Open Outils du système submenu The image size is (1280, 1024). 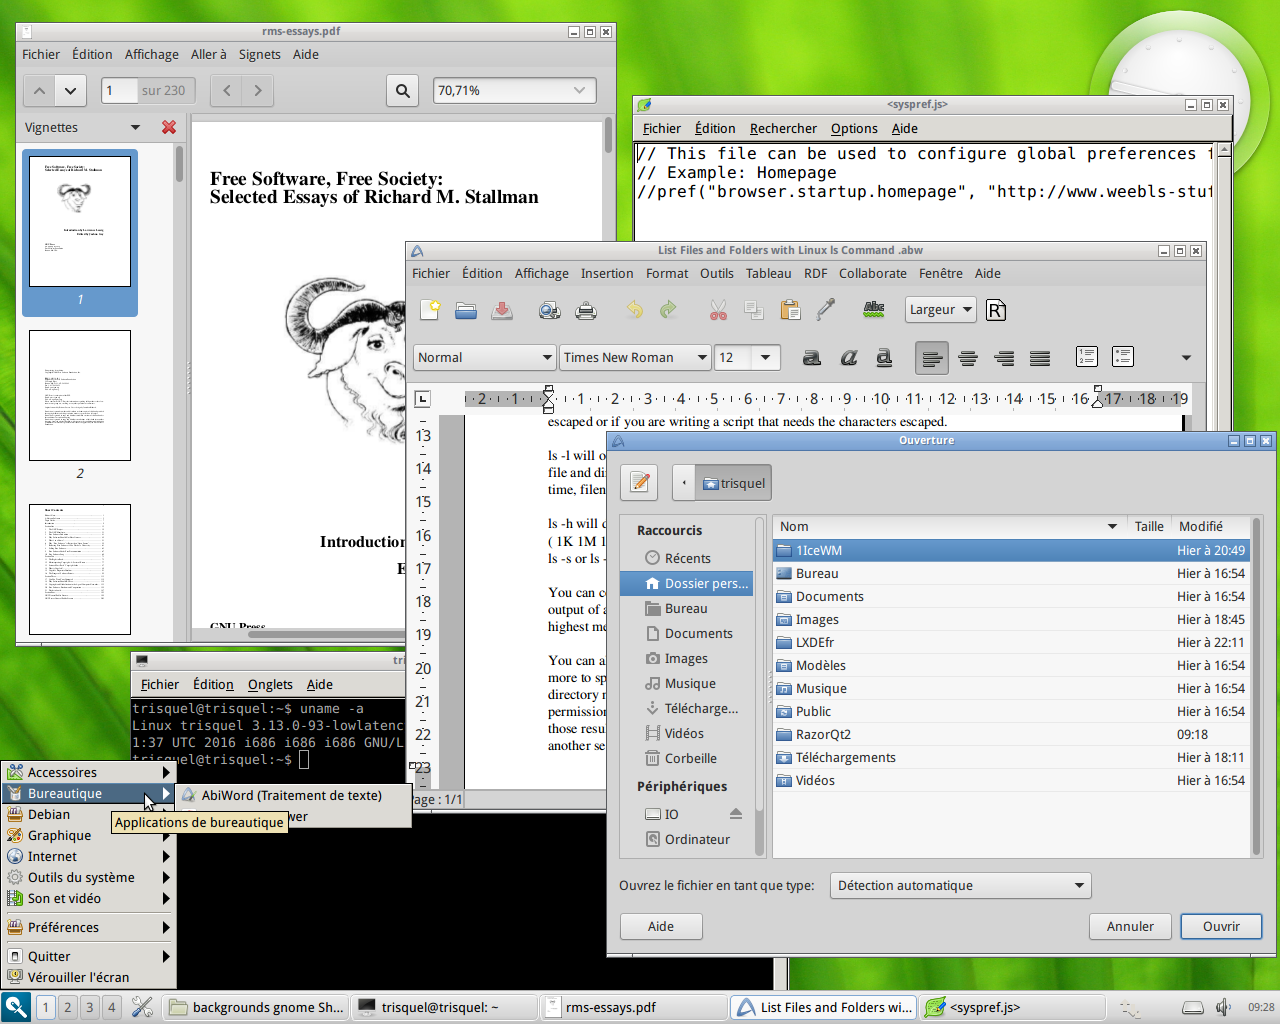(89, 877)
